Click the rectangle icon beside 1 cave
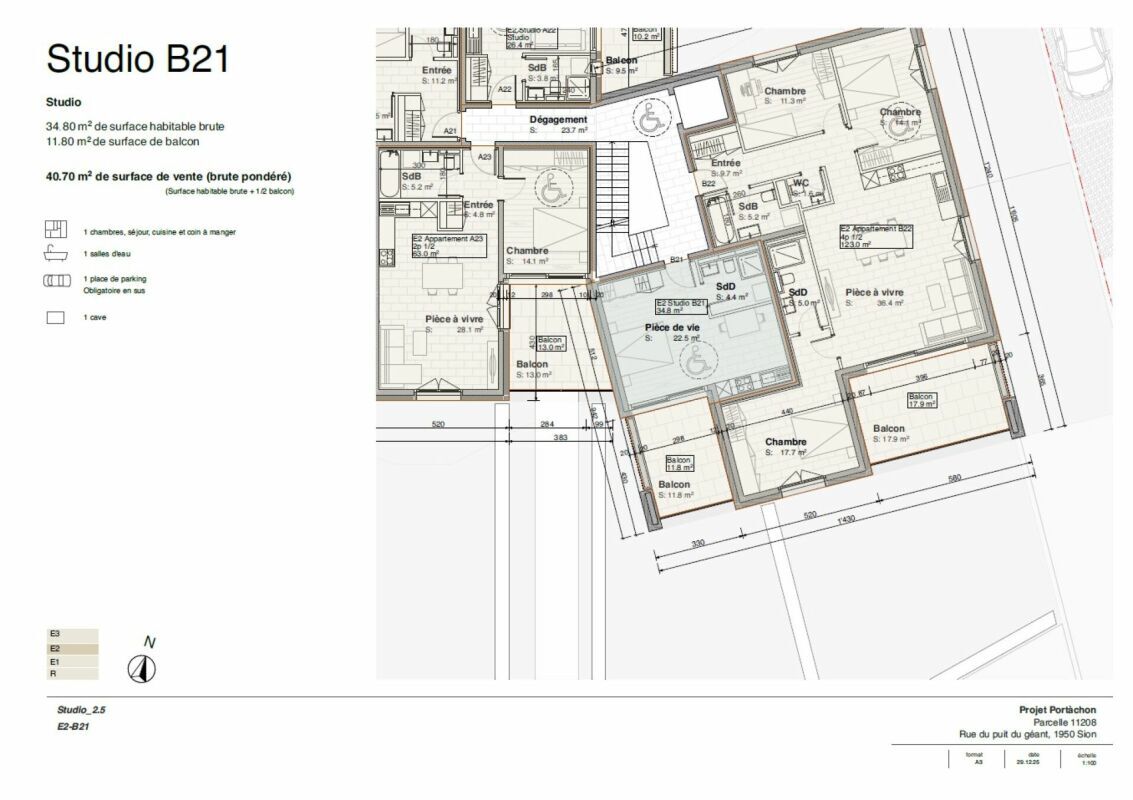Screen dimensions: 1133x800 (55, 317)
